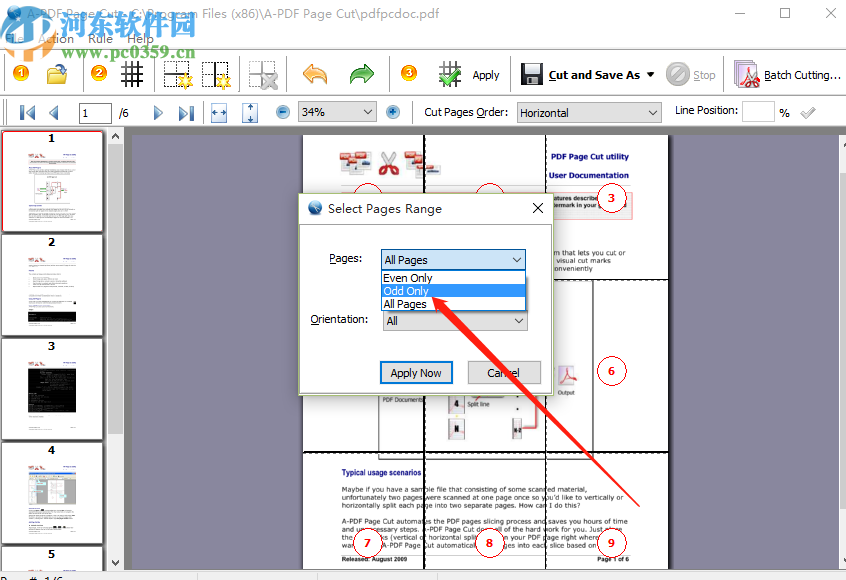Viewport: 846px width, 580px height.
Task: Click the Stop button on the toolbar
Action: pyautogui.click(x=692, y=74)
